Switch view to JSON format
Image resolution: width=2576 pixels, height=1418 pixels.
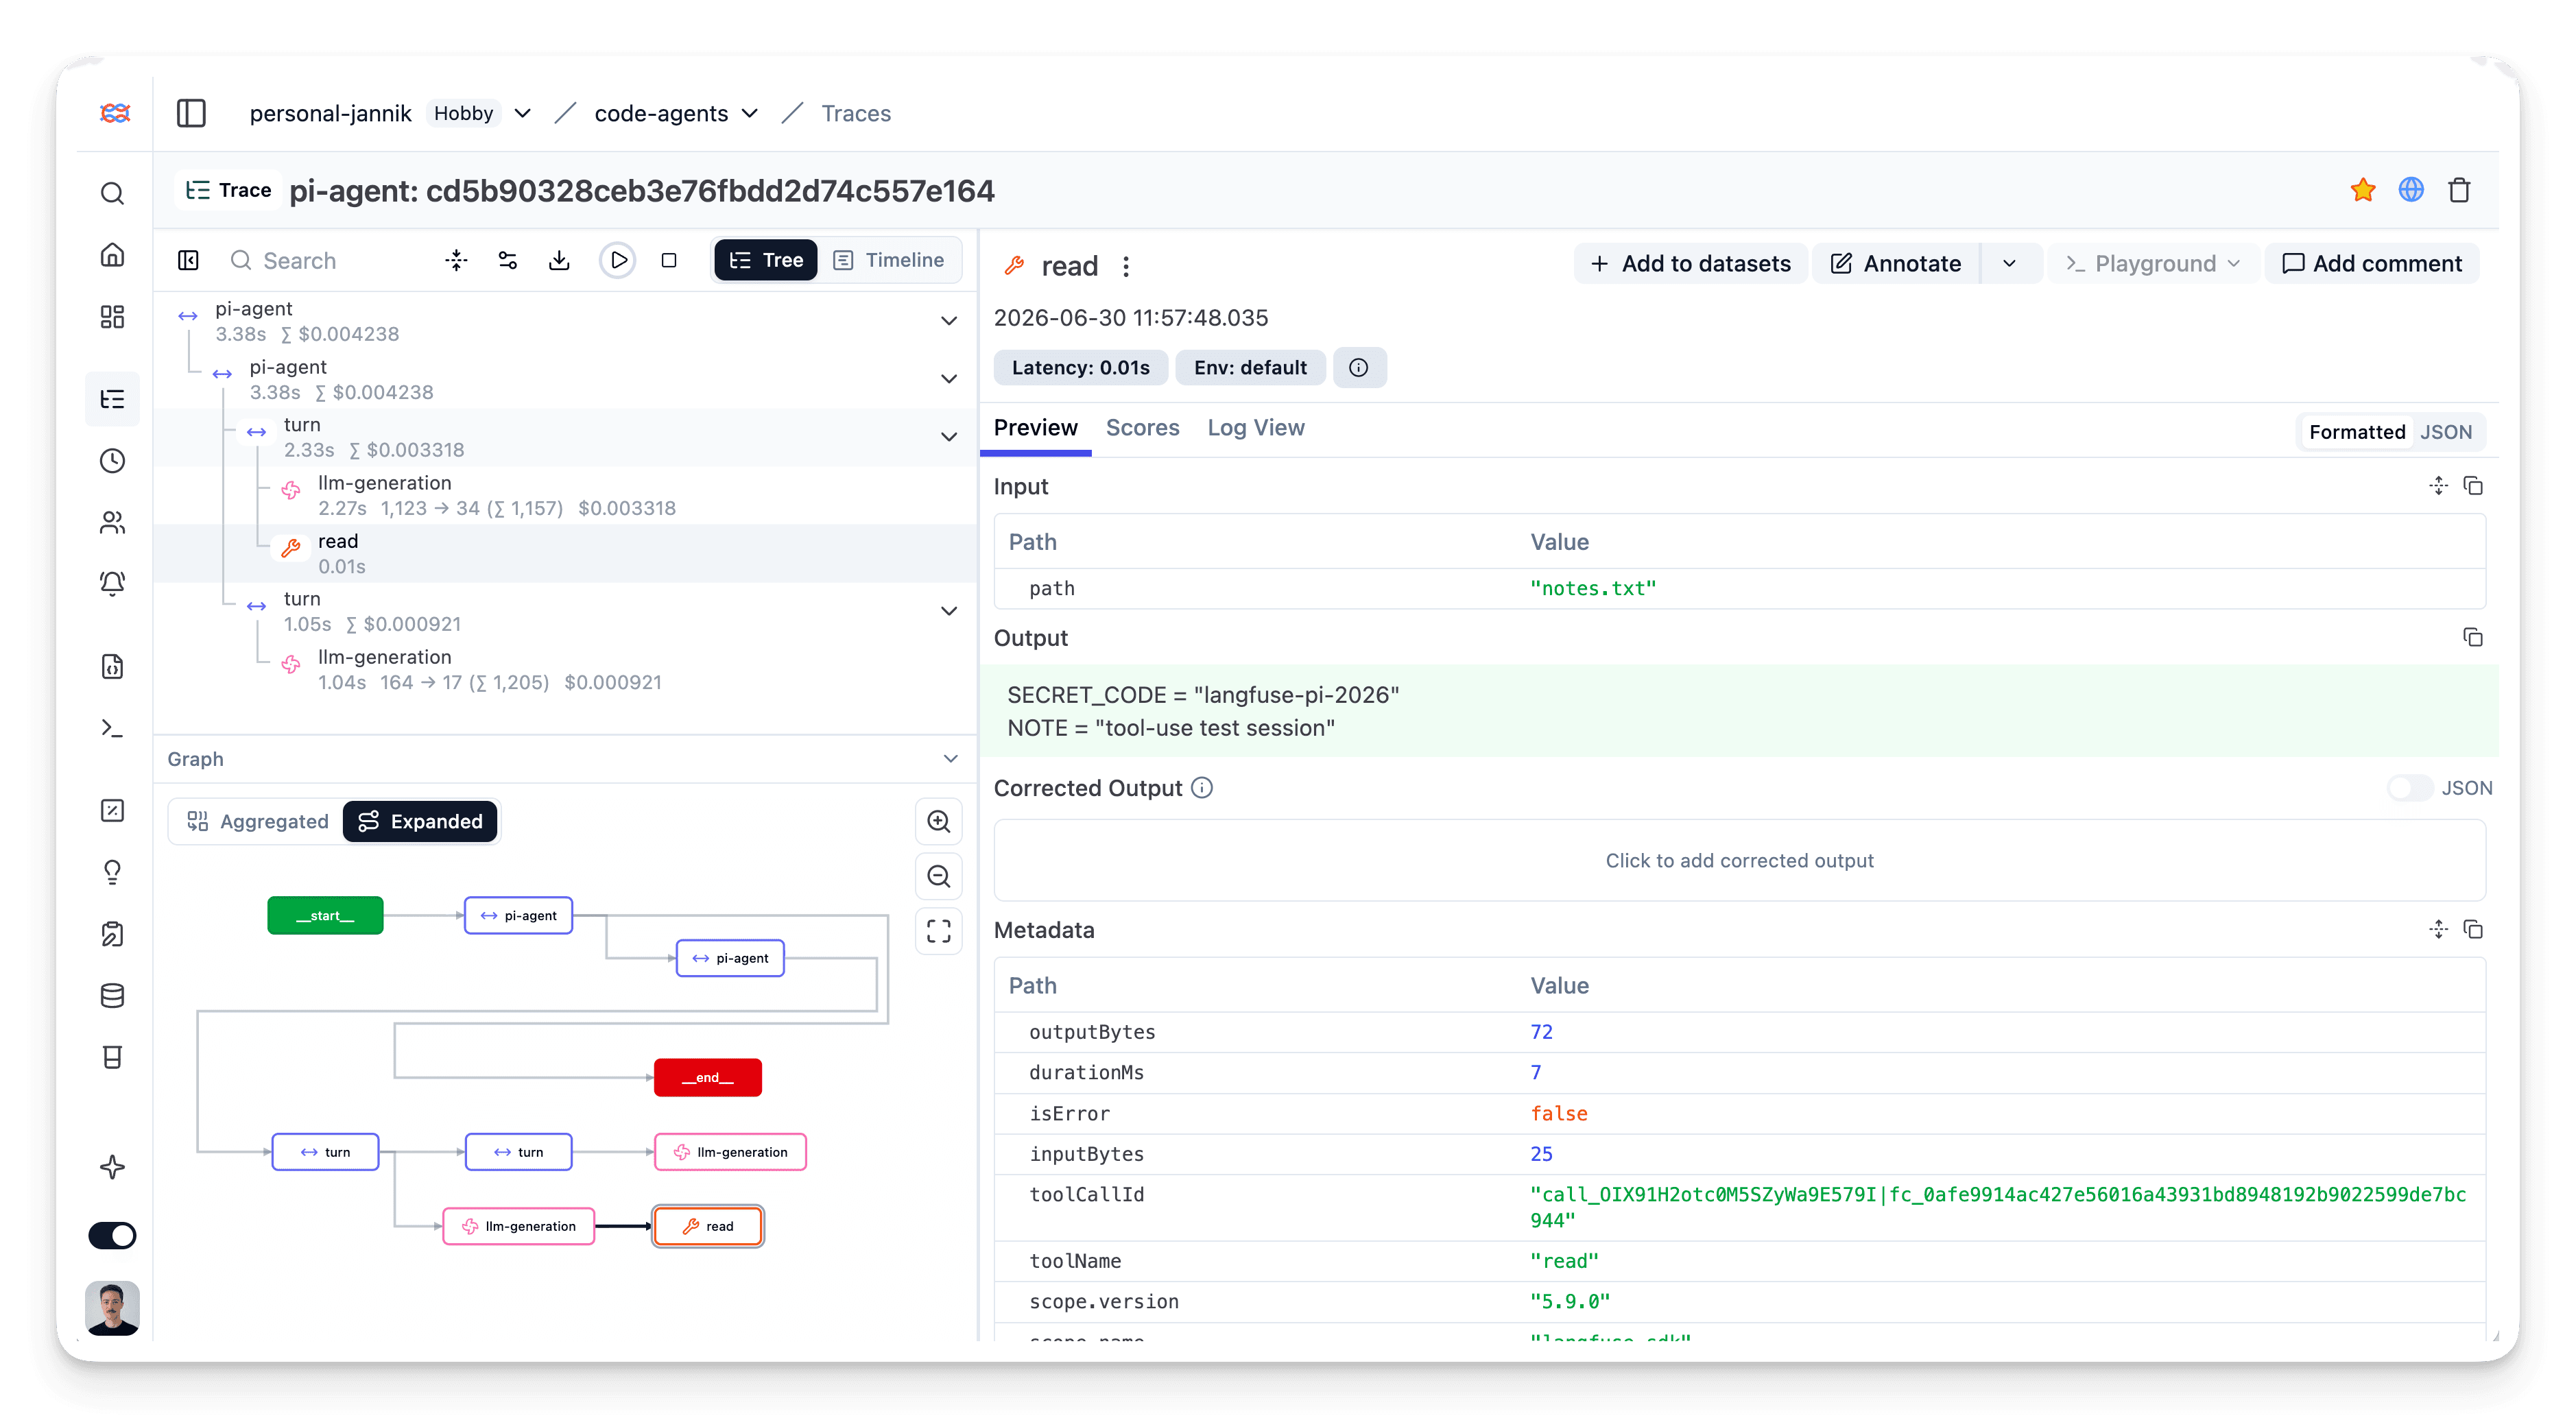[2446, 432]
